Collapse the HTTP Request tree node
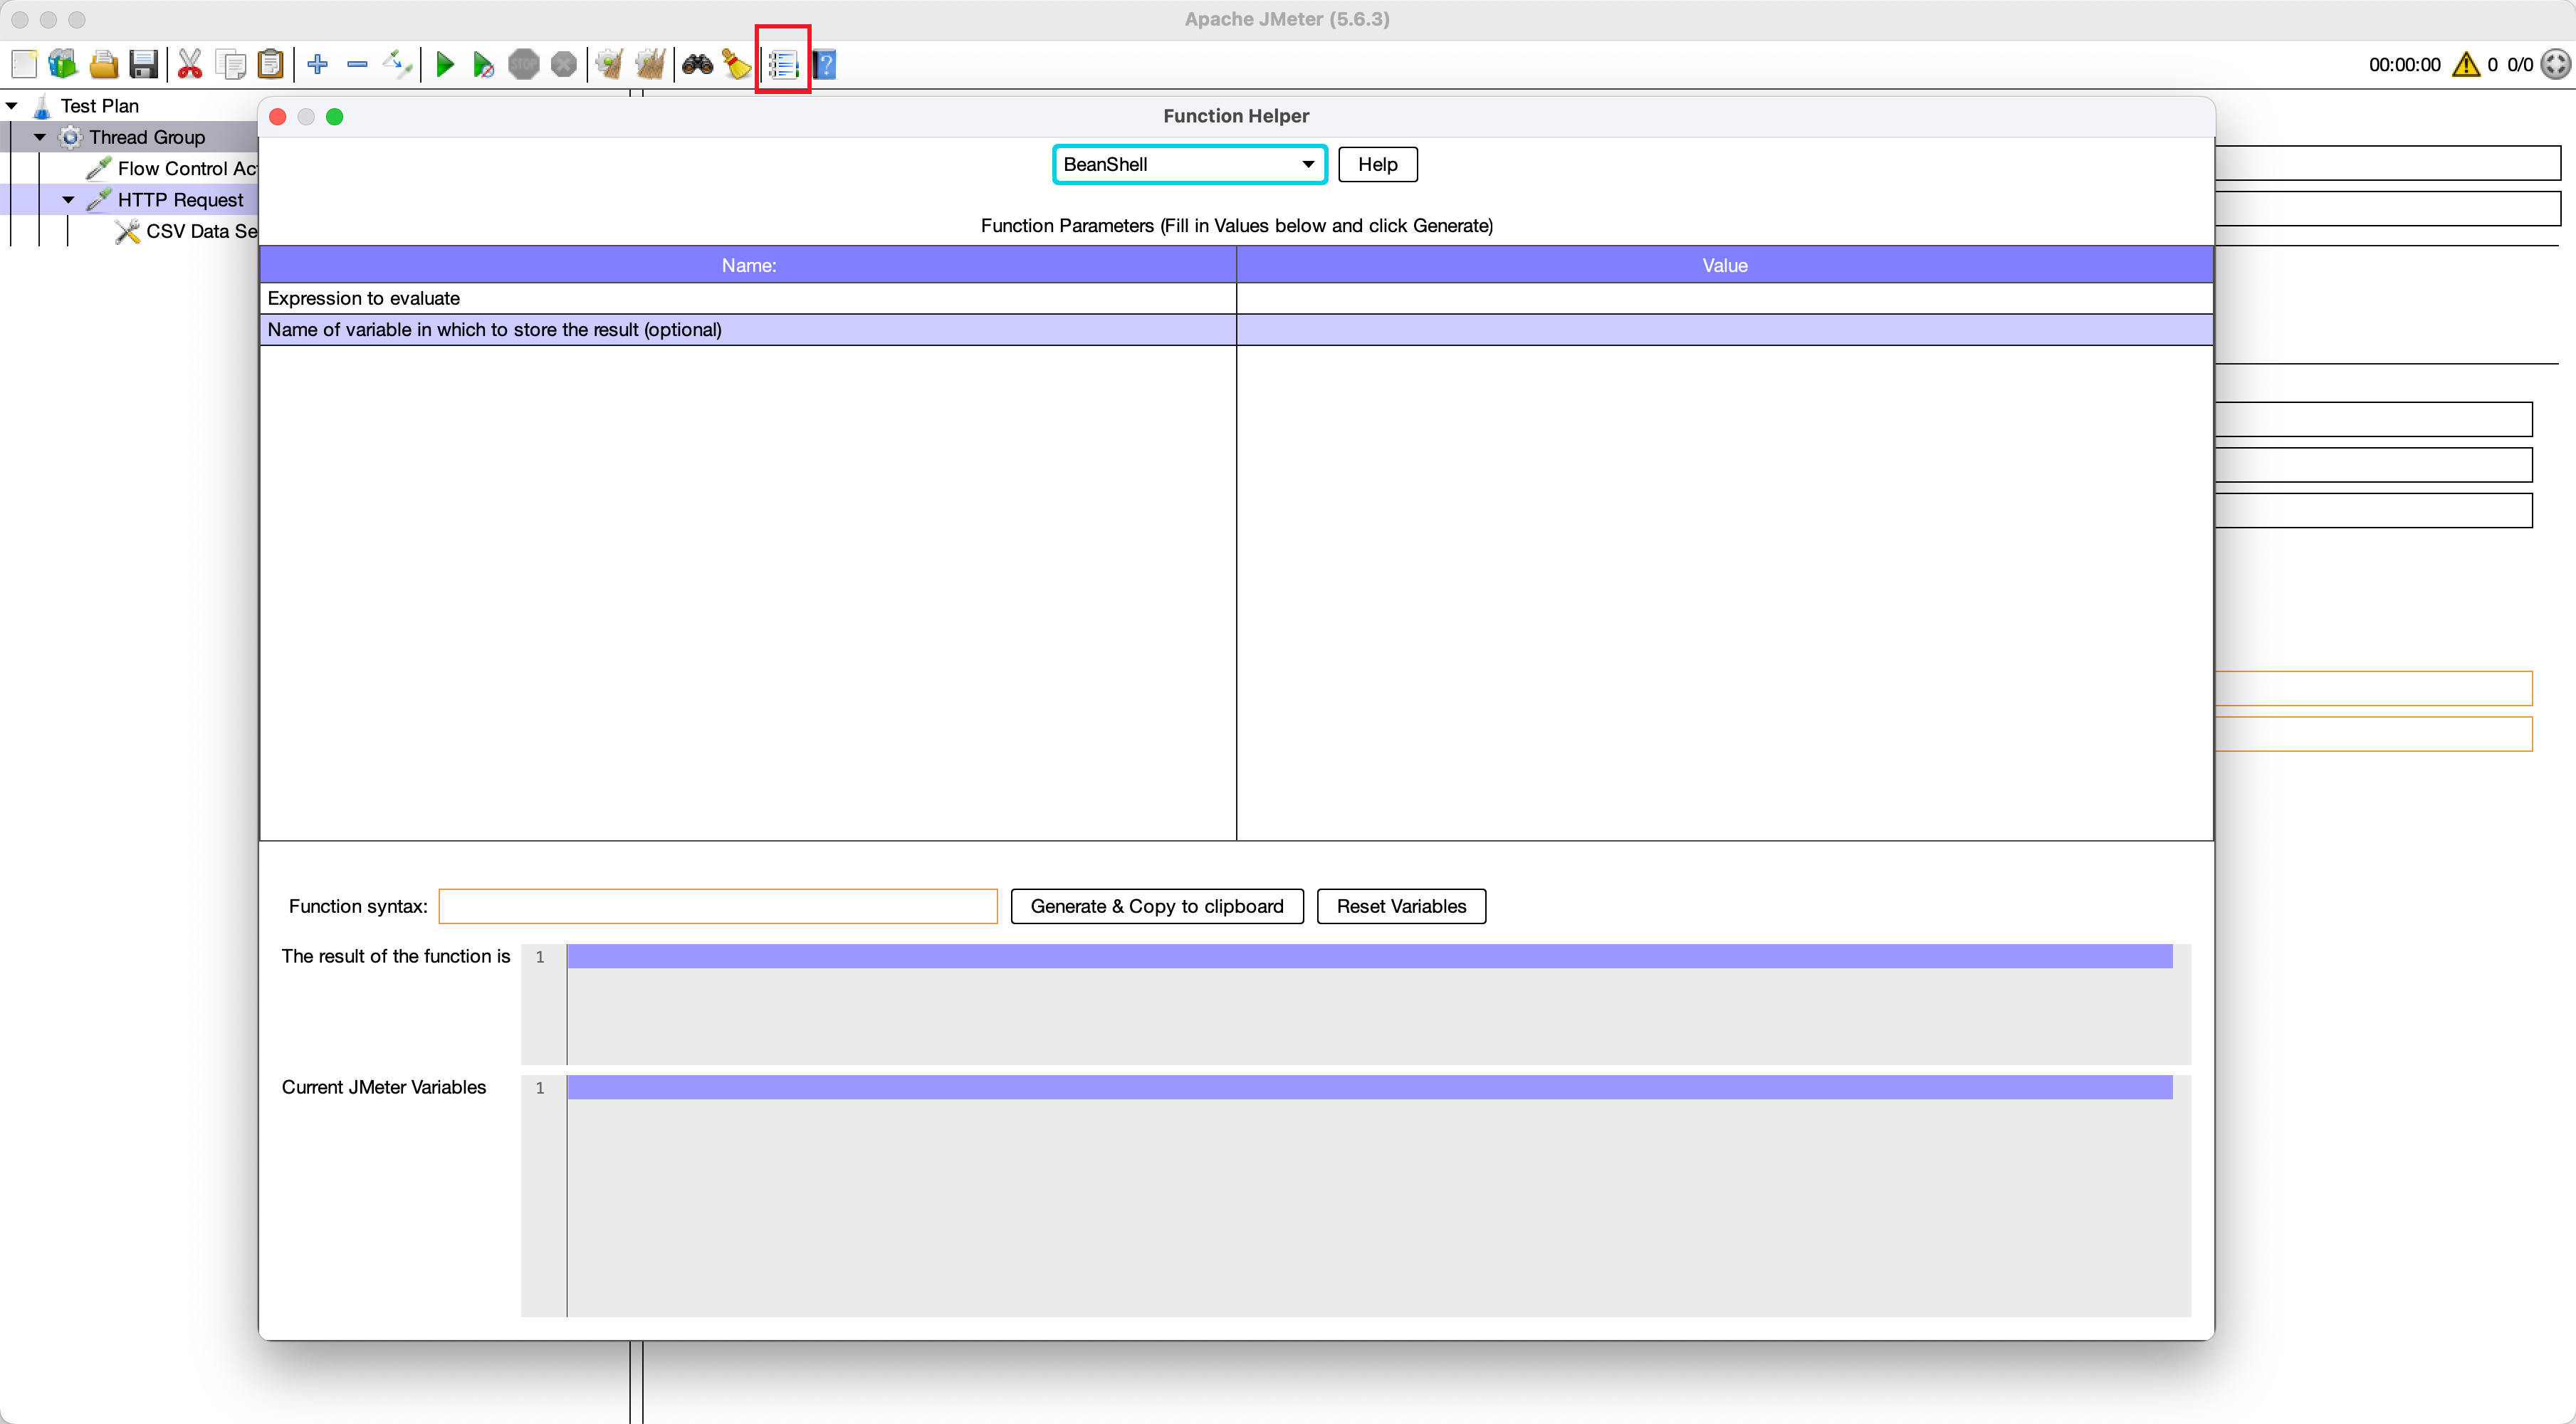The height and width of the screenshot is (1424, 2576). point(68,200)
